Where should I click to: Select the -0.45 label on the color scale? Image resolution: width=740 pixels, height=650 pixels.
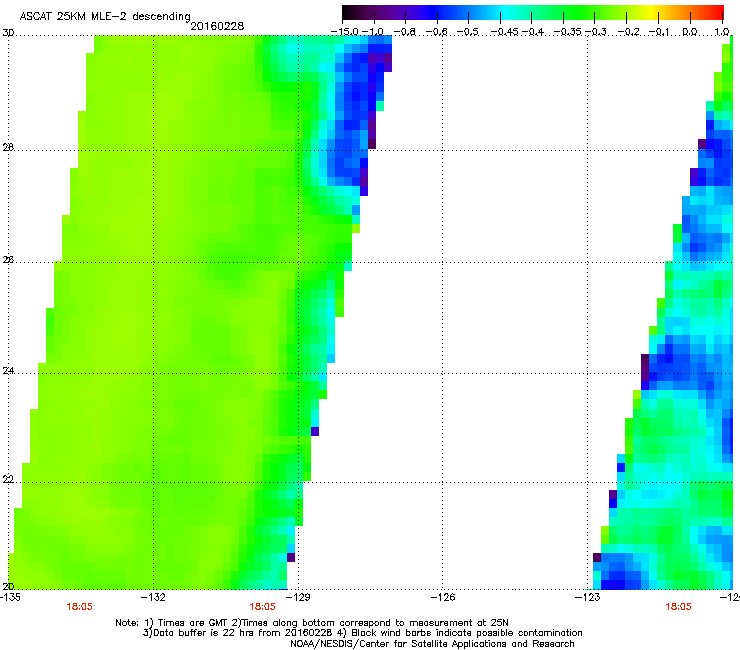click(504, 32)
